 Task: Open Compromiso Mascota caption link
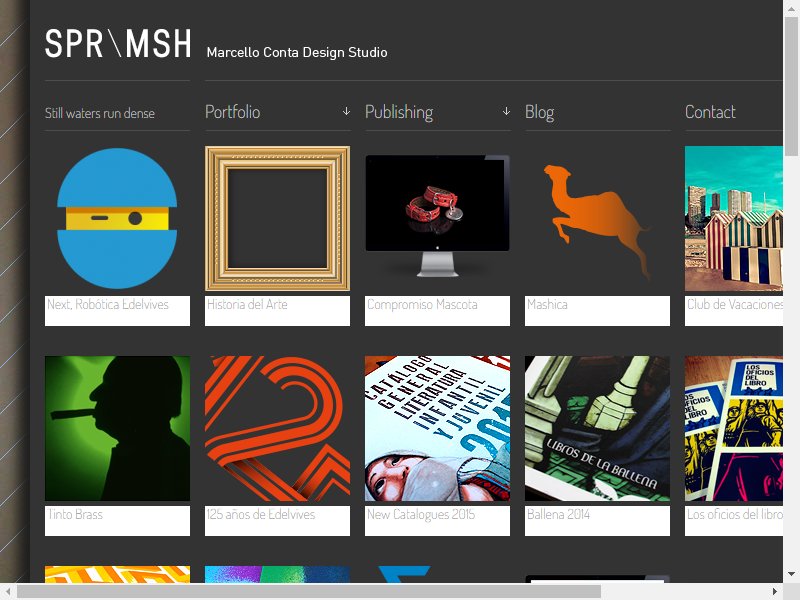(422, 305)
